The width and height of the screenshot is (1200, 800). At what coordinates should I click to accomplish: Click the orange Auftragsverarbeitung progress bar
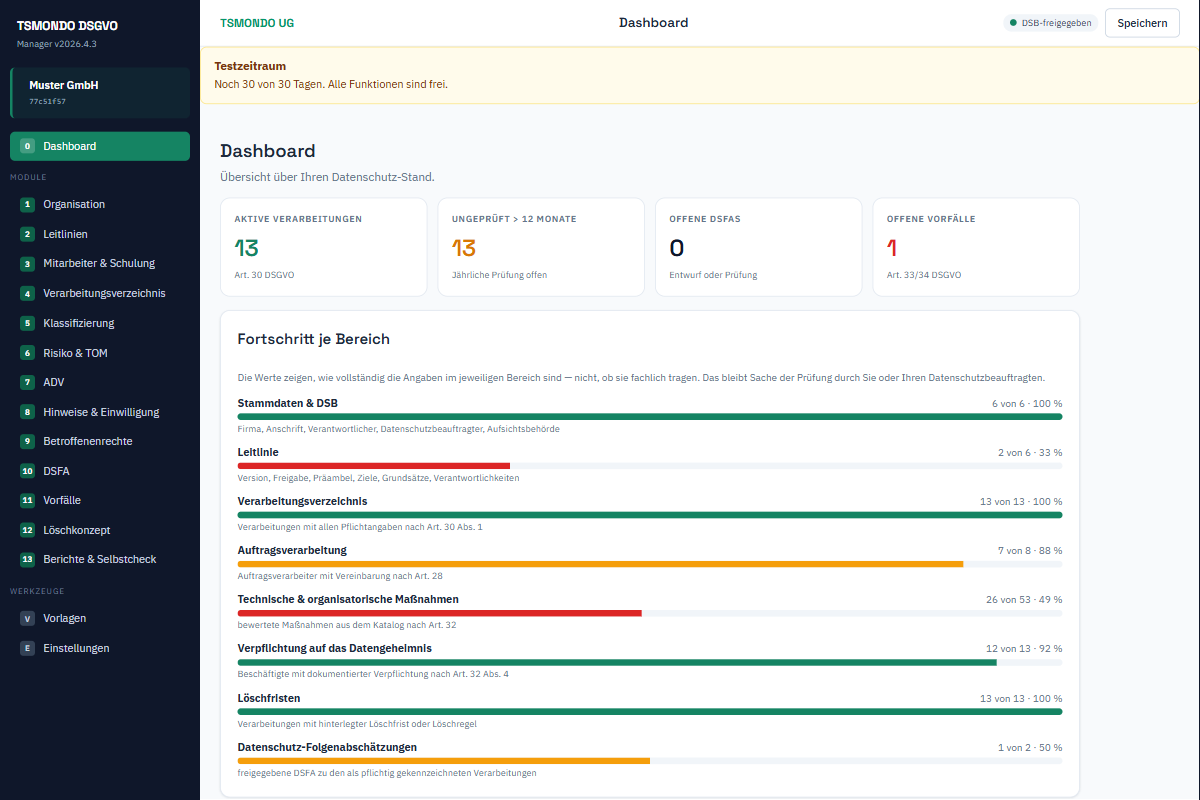tap(600, 564)
